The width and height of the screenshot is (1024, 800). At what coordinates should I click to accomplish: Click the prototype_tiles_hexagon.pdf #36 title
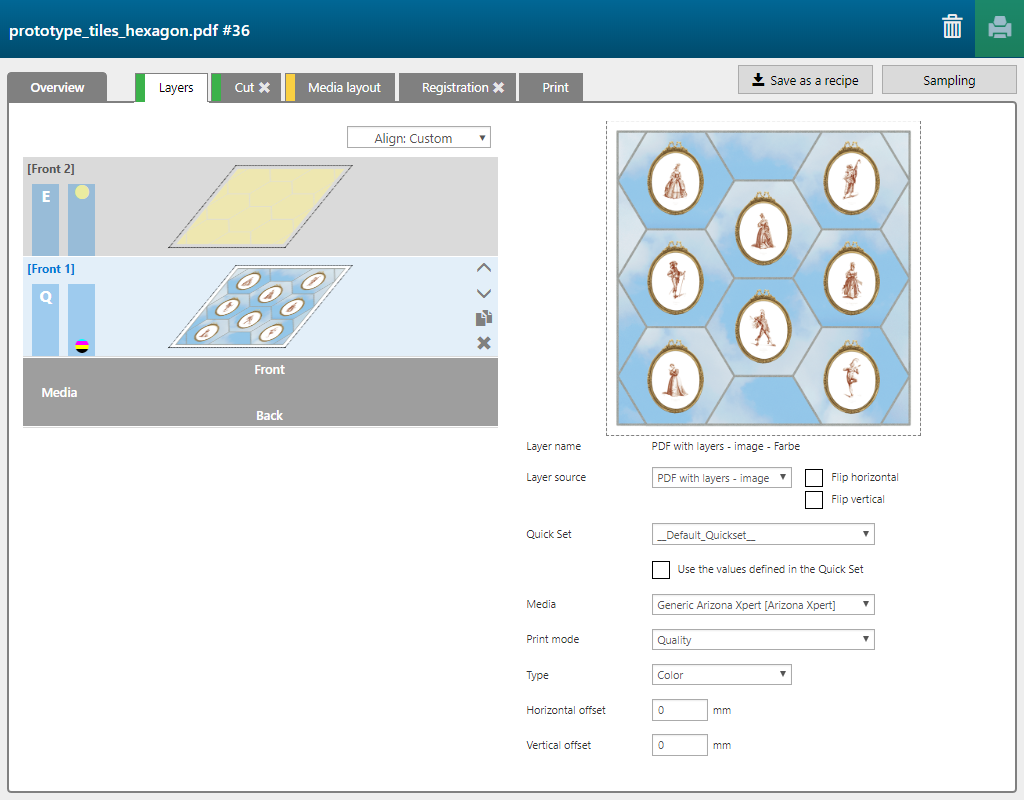[129, 31]
